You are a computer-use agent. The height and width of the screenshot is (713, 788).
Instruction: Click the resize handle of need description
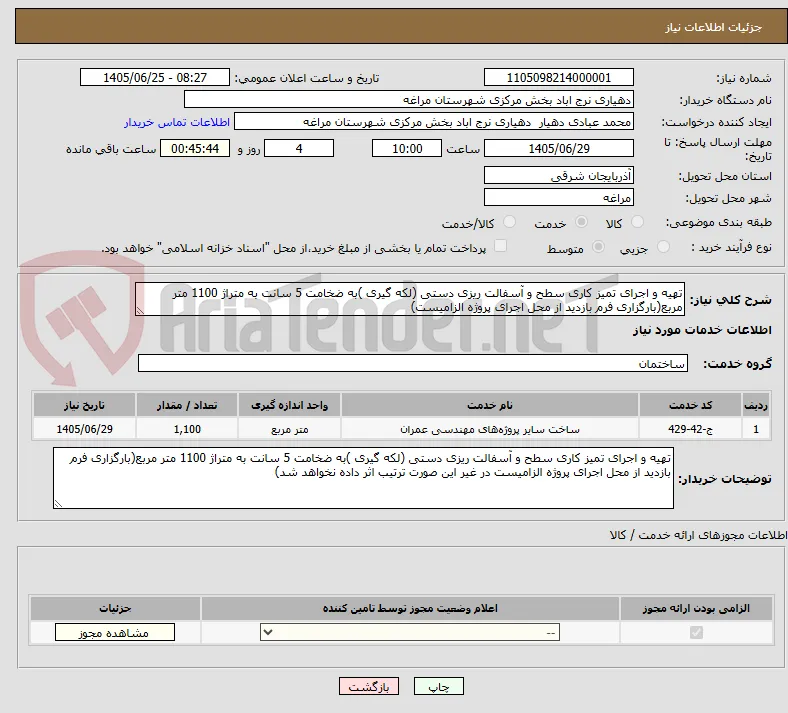point(140,311)
